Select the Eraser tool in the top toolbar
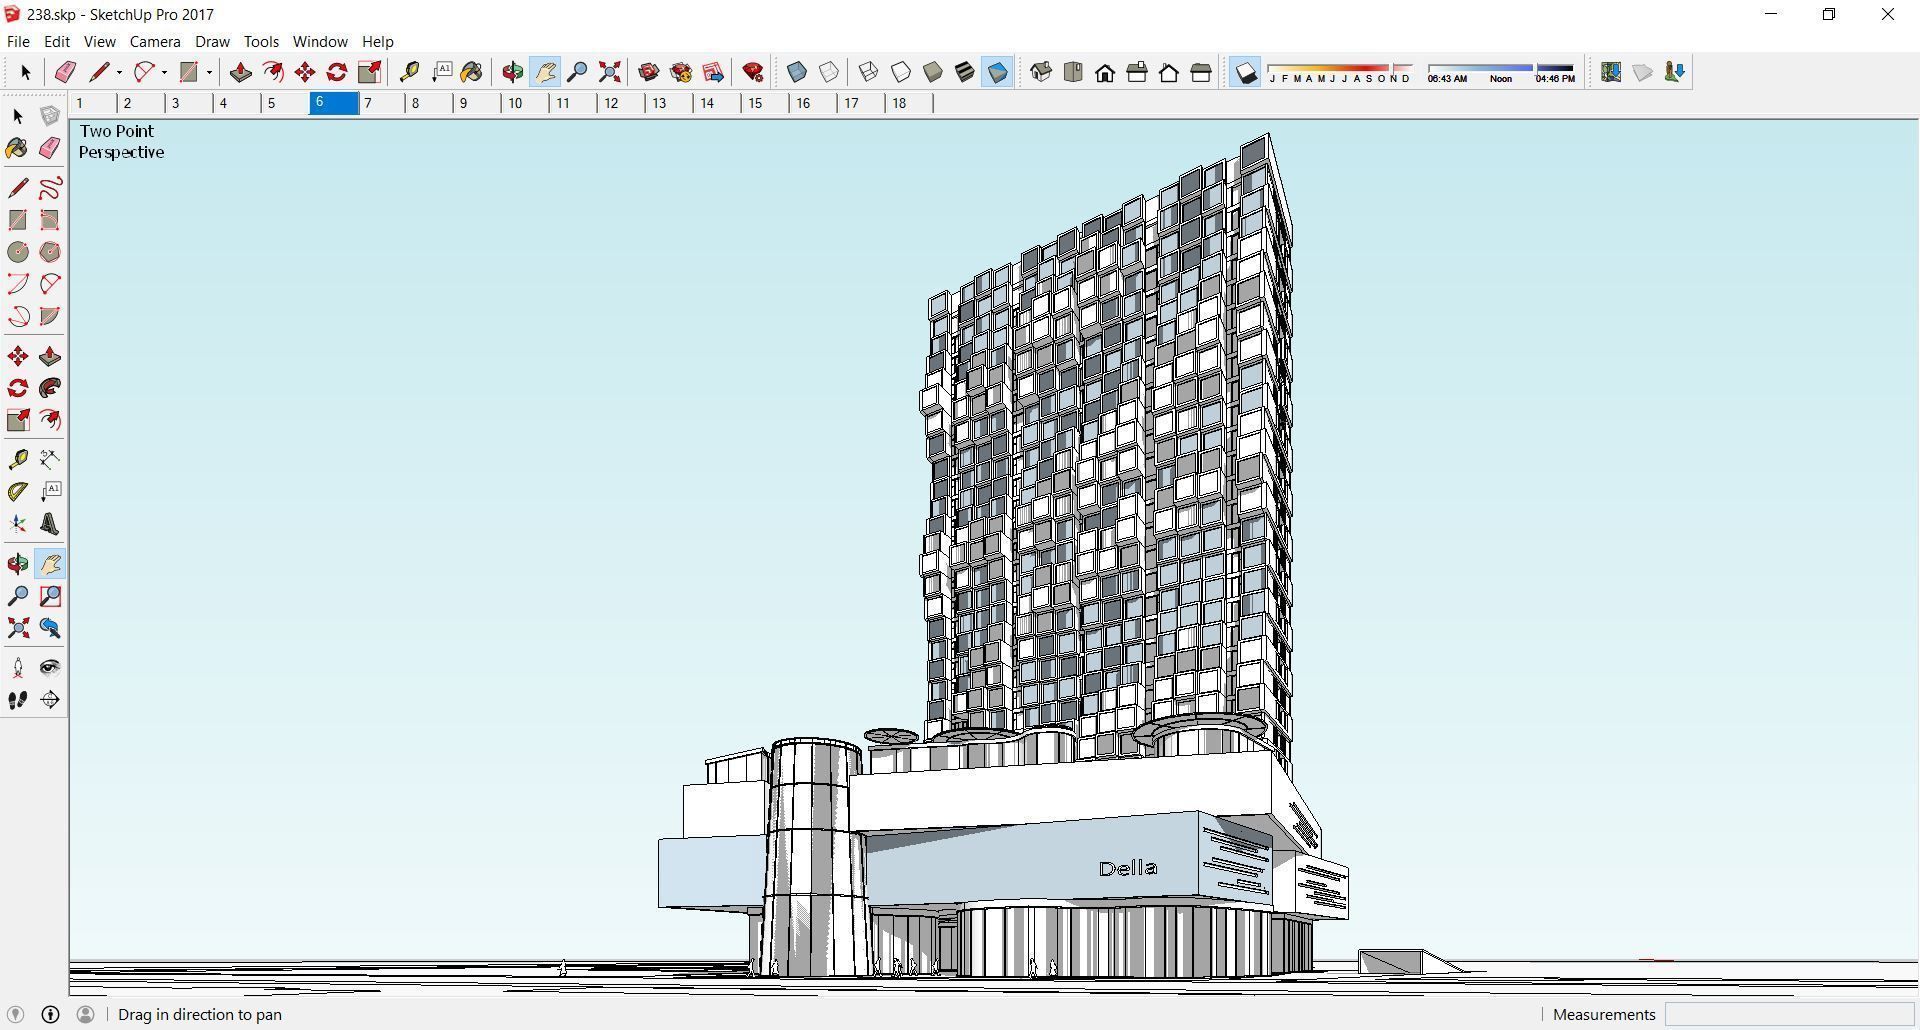 [66, 72]
